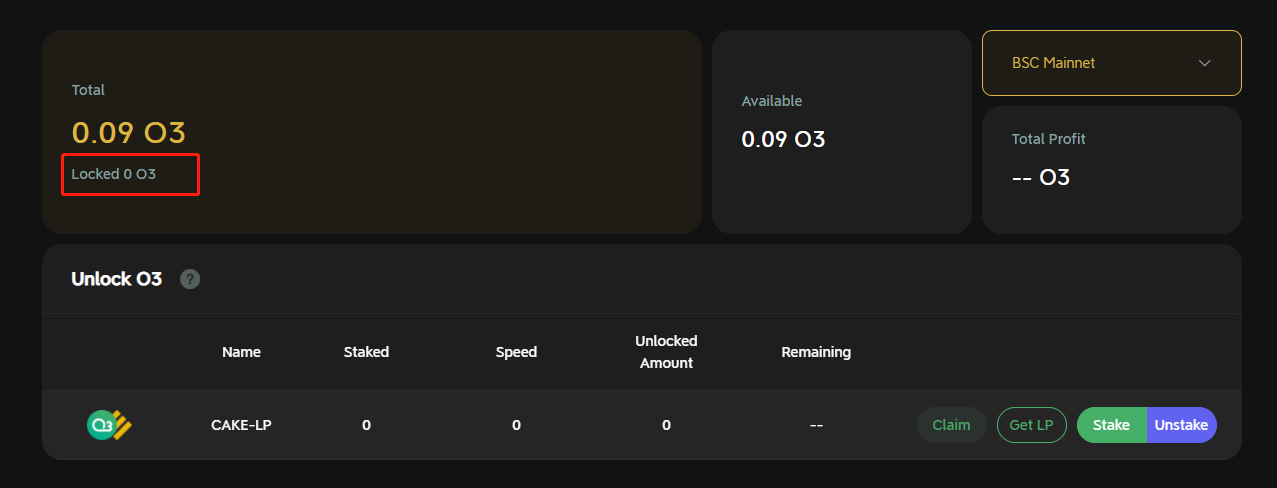
Task: Click the Locked 0 O3 label
Action: 114,174
